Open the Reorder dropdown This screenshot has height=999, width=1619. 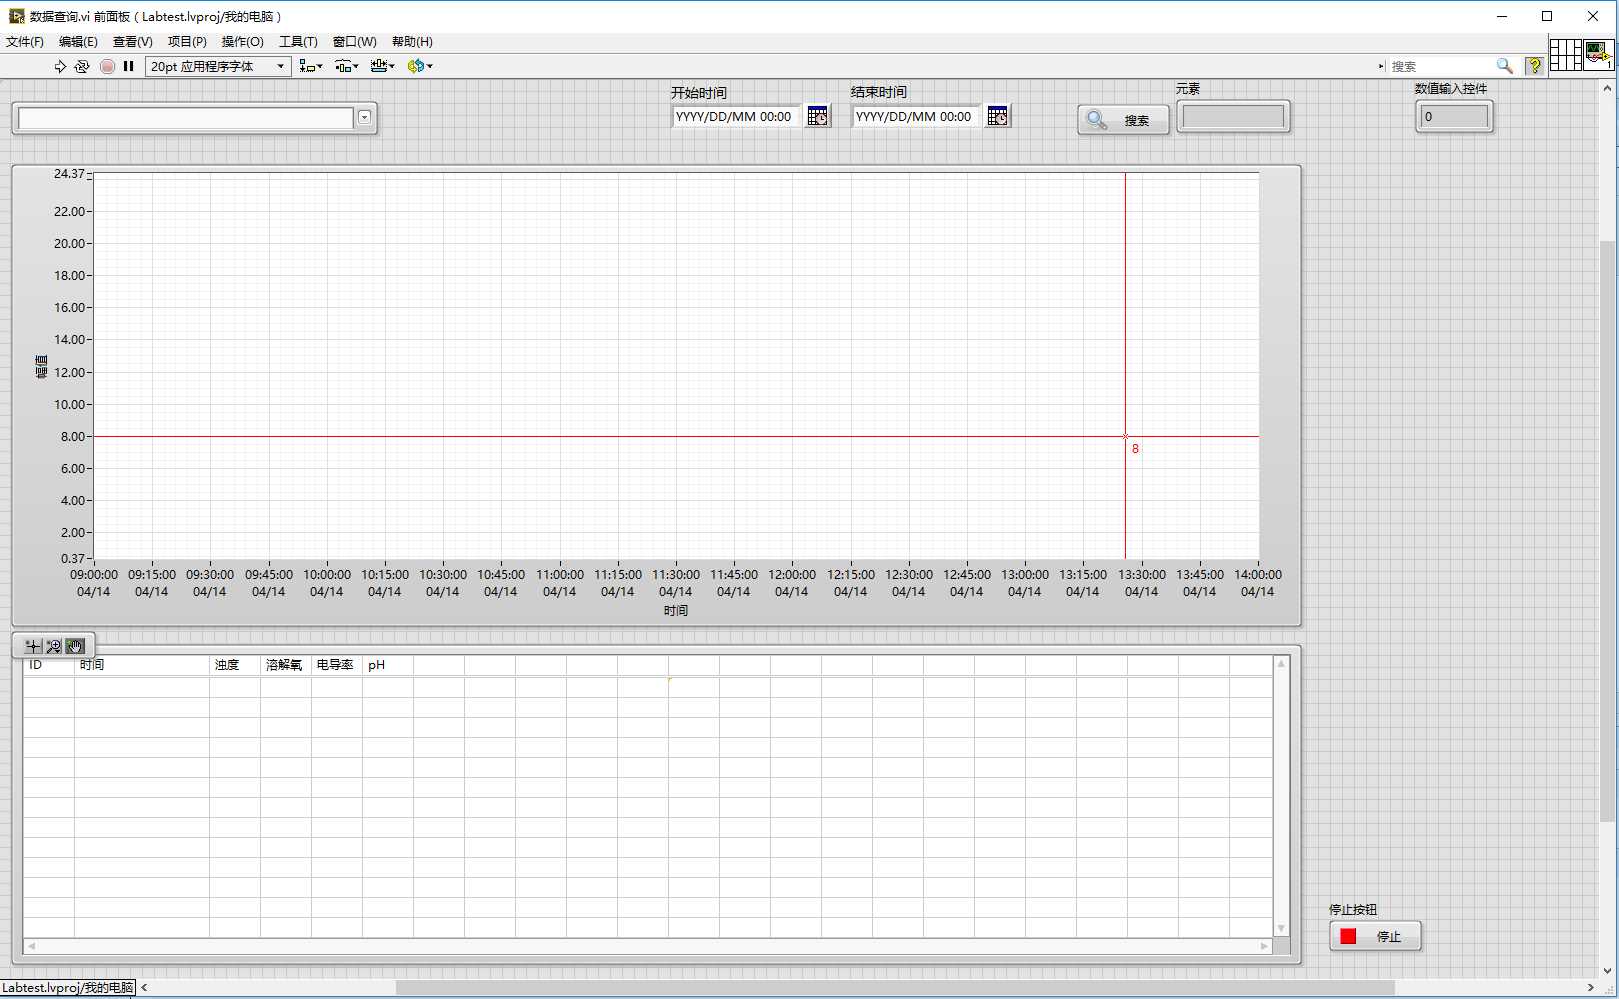tap(420, 66)
